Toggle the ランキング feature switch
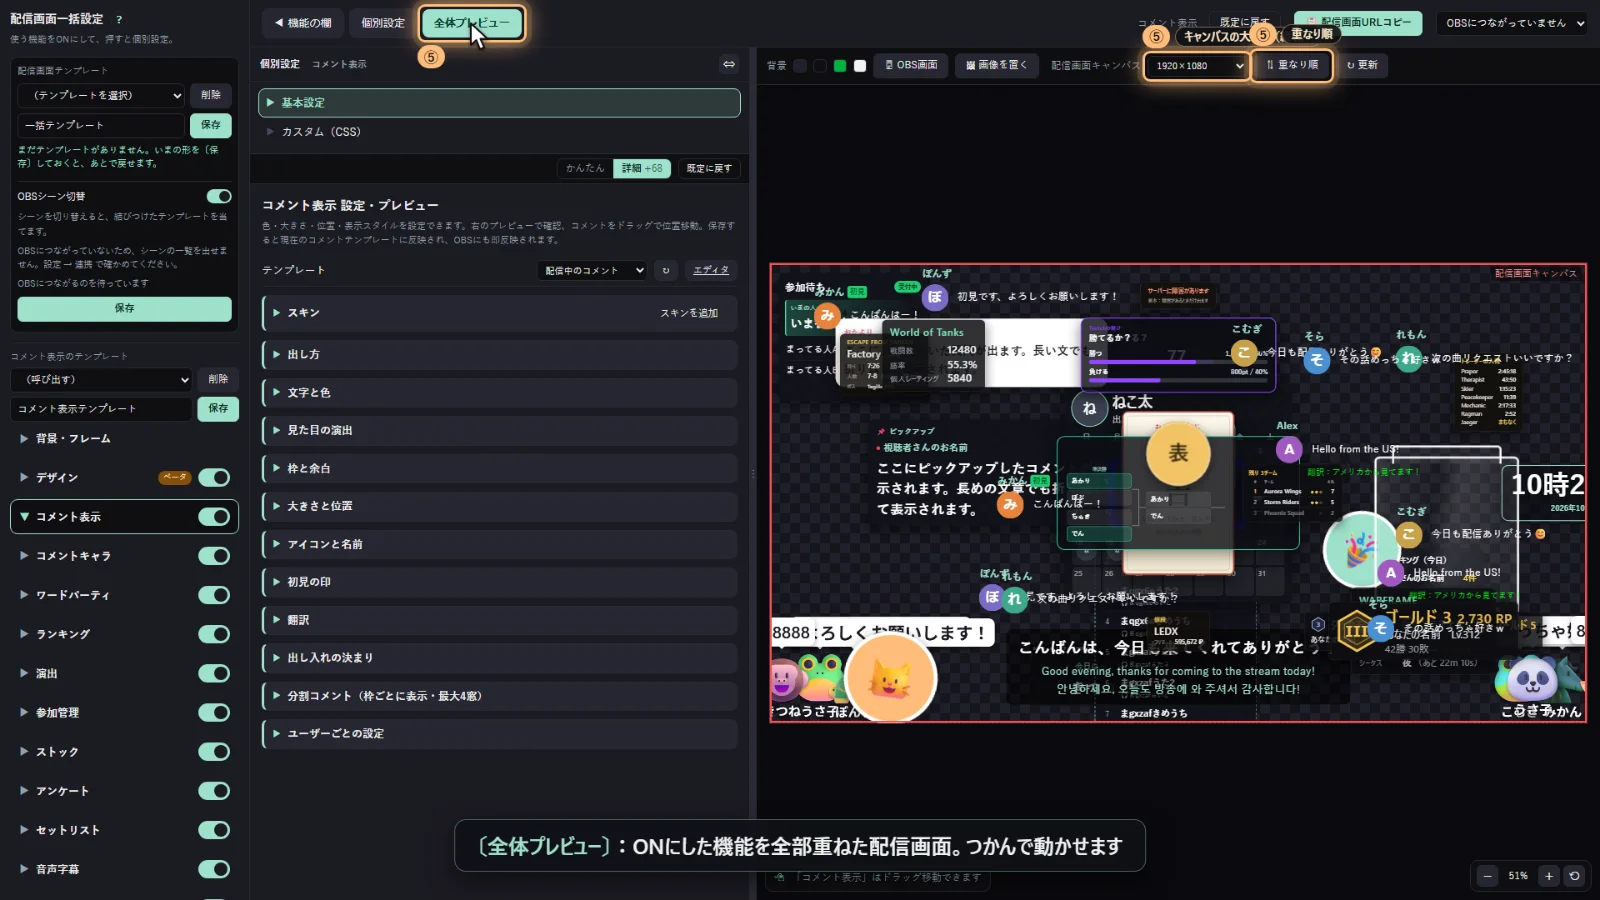The image size is (1600, 900). (214, 634)
